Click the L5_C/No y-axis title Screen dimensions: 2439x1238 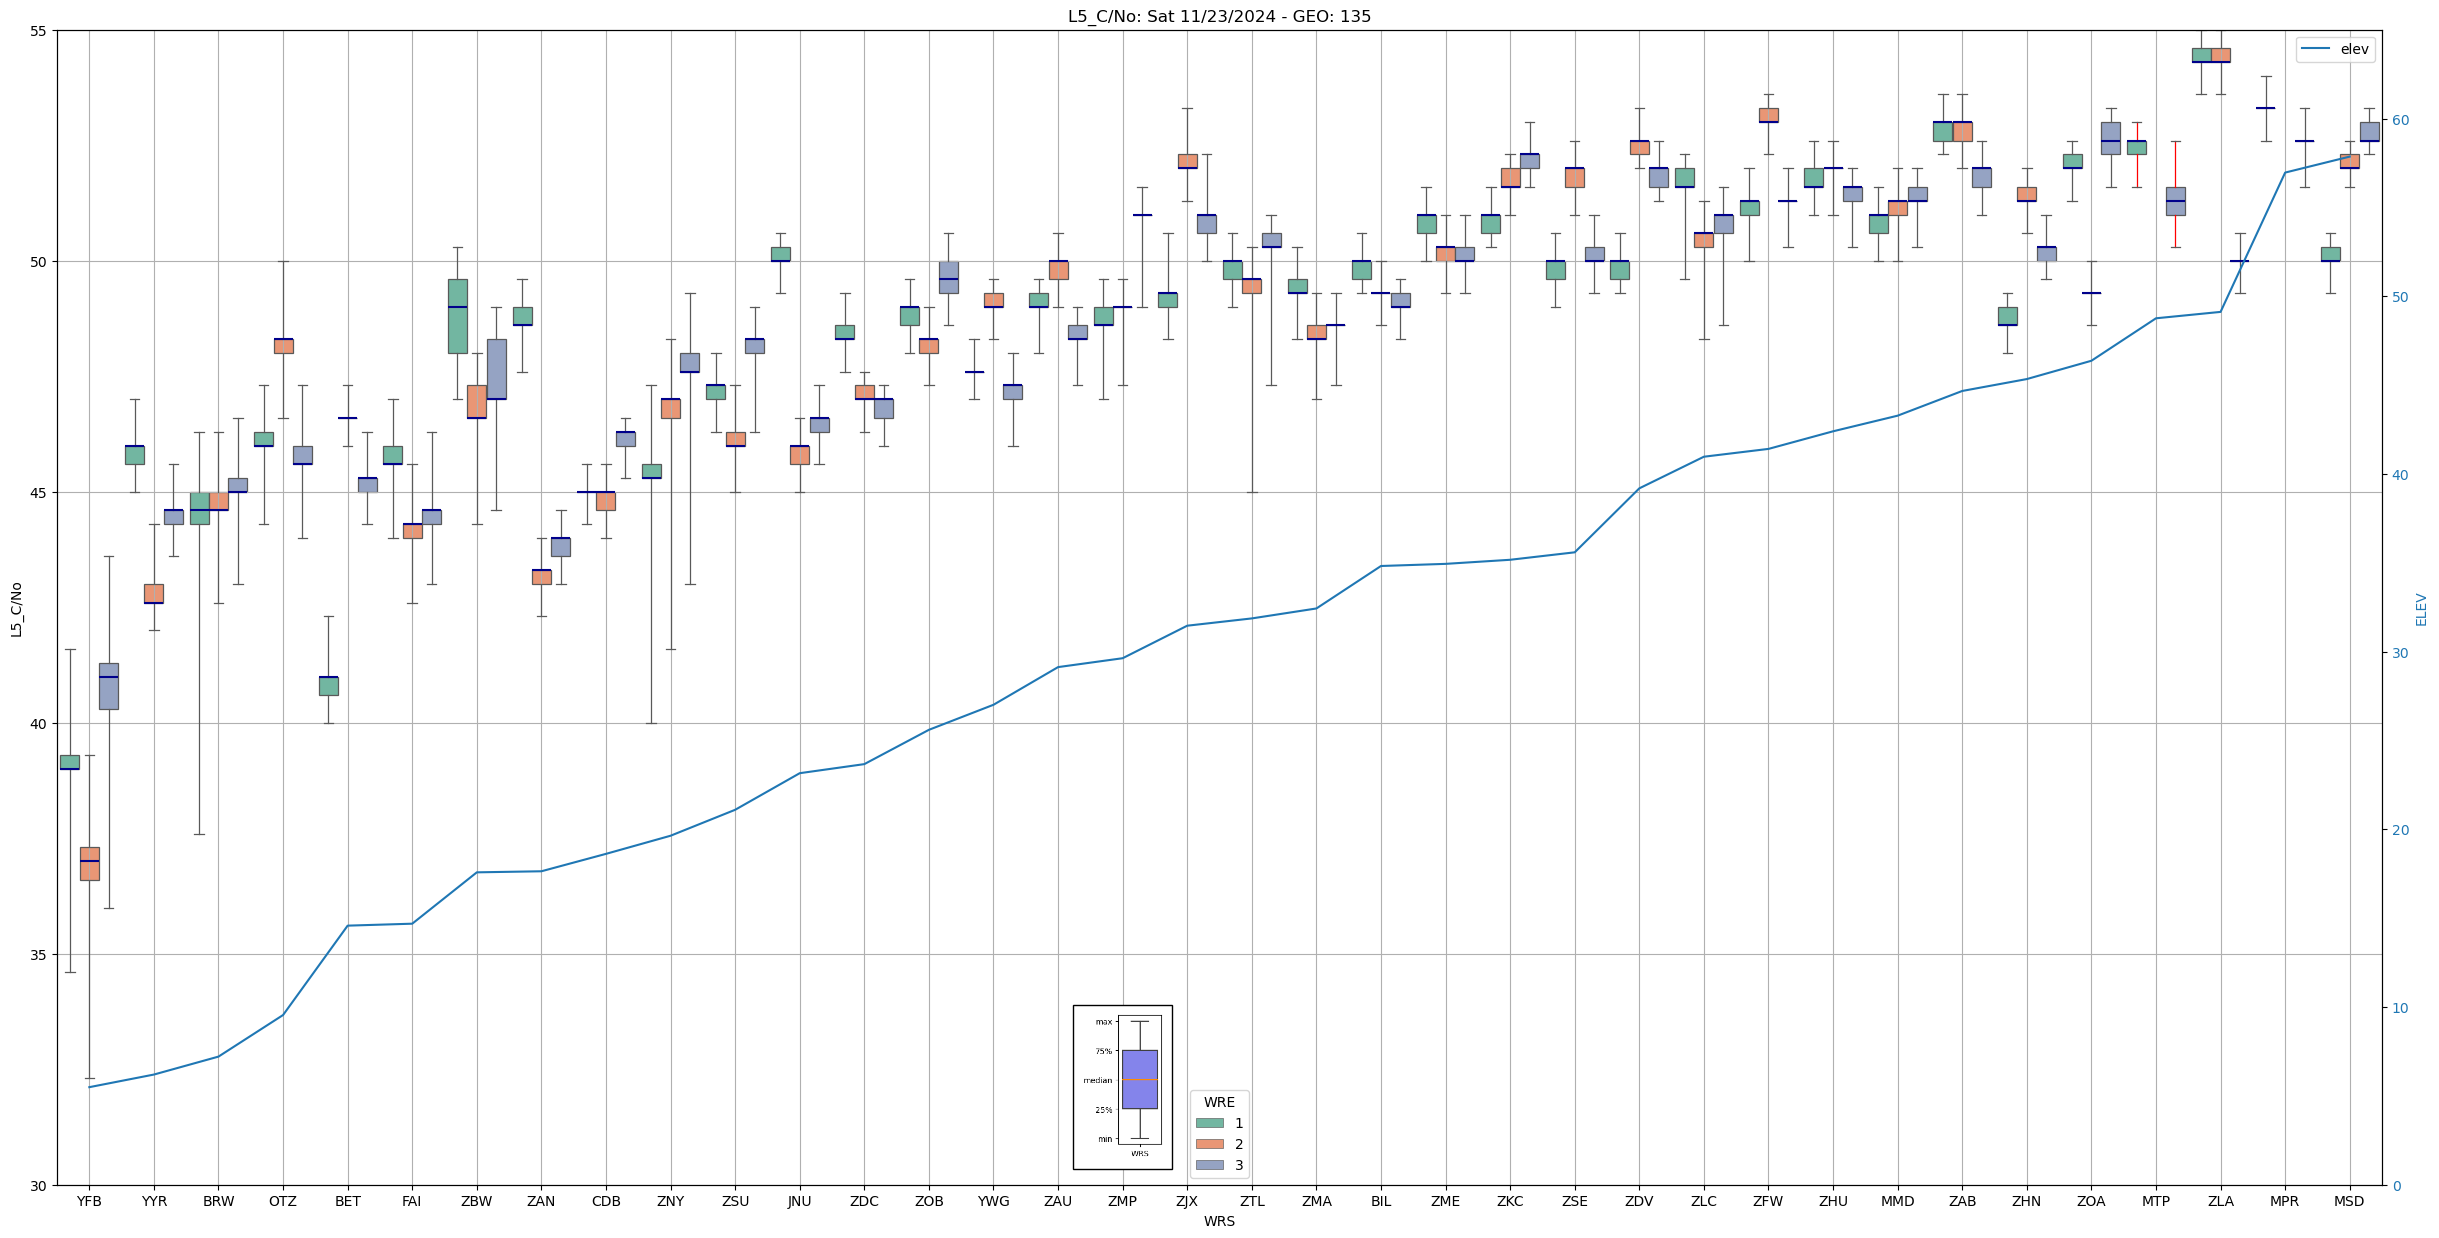point(16,609)
